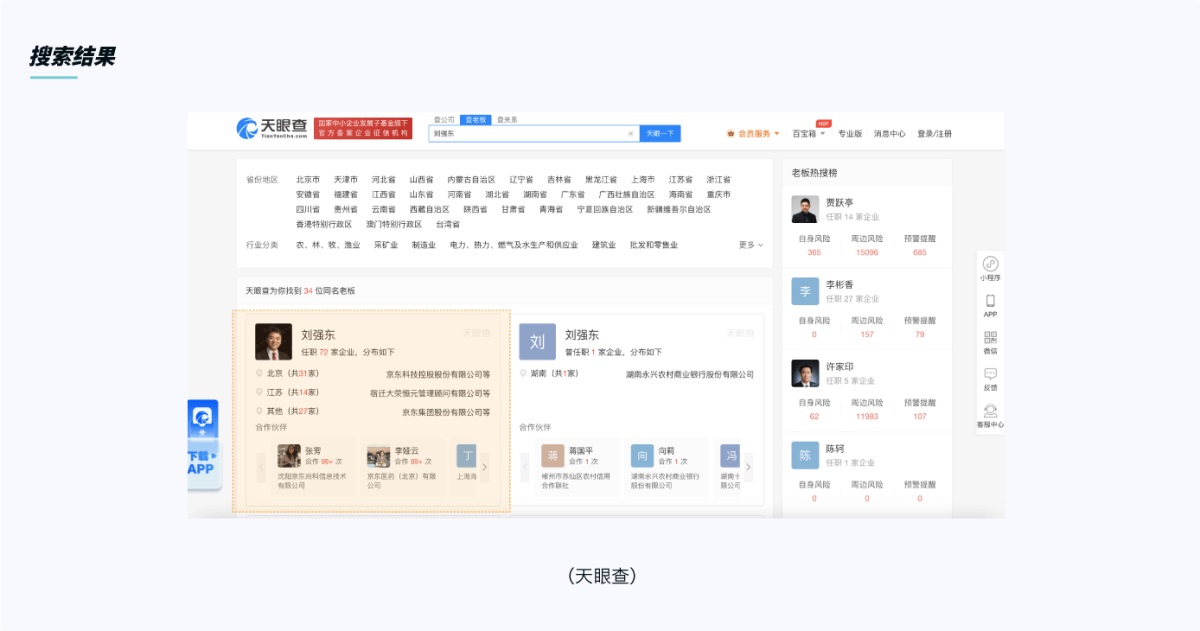Image resolution: width=1200 pixels, height=631 pixels.
Task: Filter by 新疆维吾尔自治区 region
Action: point(679,210)
